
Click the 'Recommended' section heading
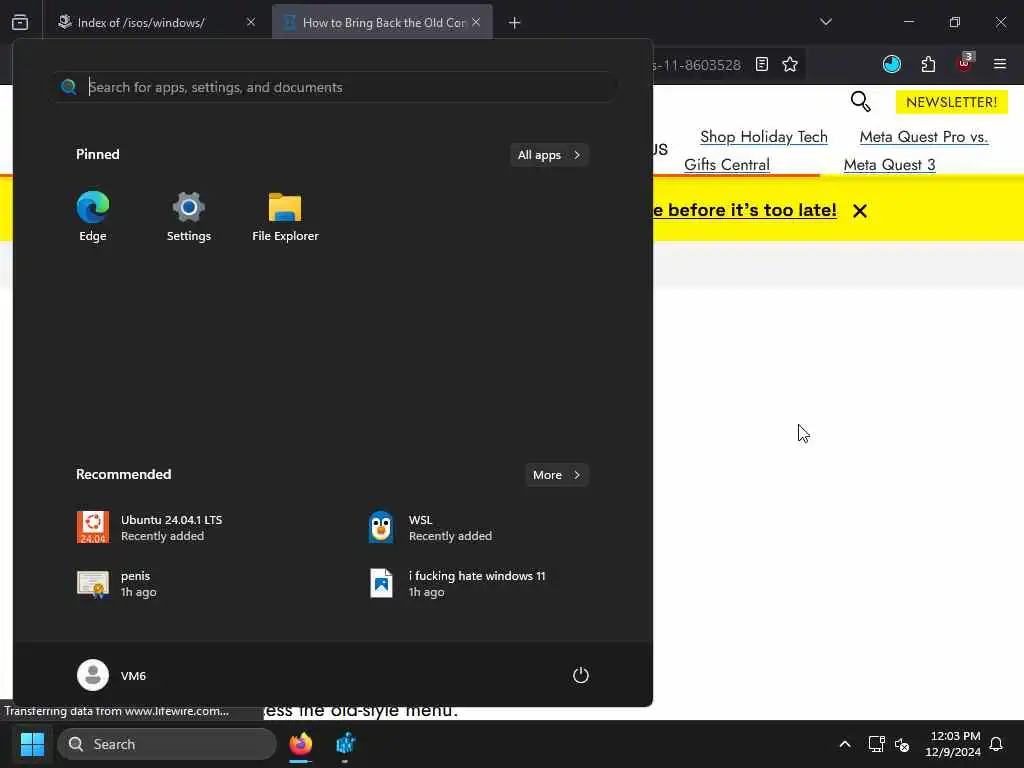(x=123, y=474)
